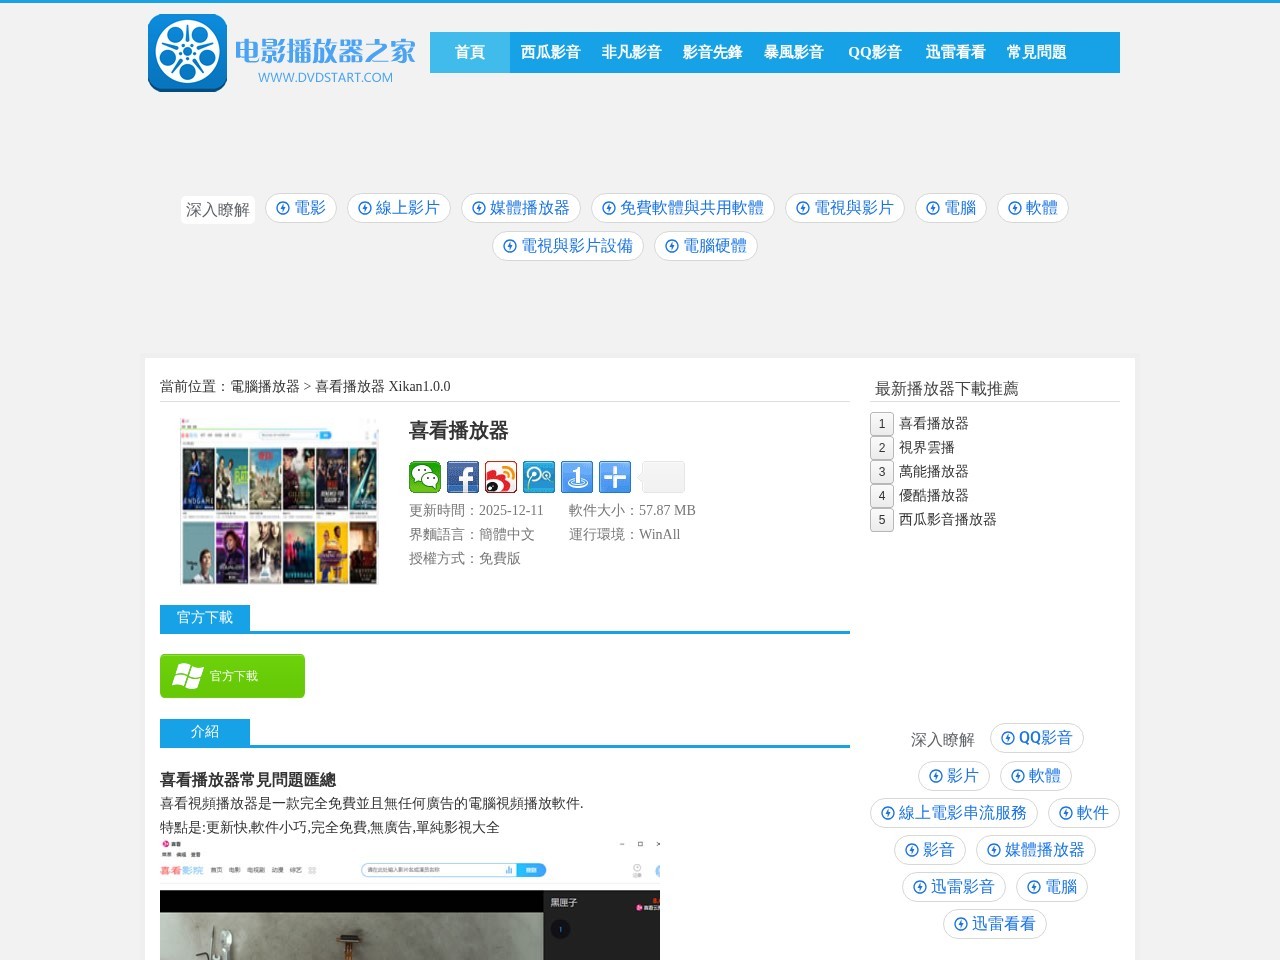Screen dimensions: 1280x960
Task: Click the Tencent Weibo share icon
Action: (x=539, y=477)
